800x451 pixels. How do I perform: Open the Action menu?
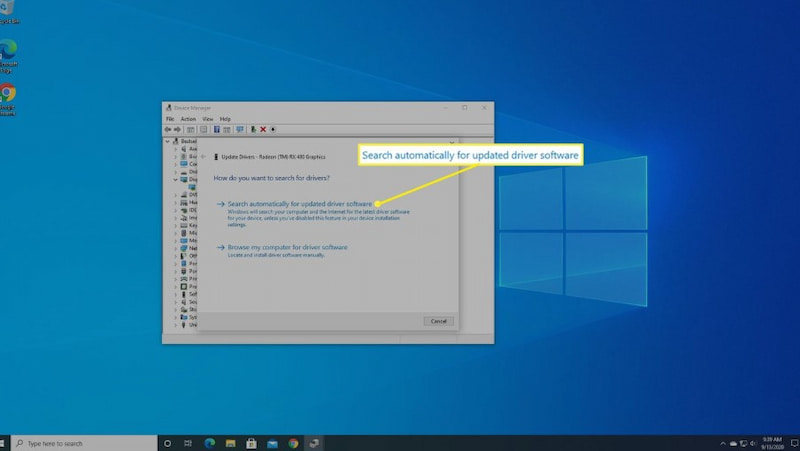click(x=188, y=119)
